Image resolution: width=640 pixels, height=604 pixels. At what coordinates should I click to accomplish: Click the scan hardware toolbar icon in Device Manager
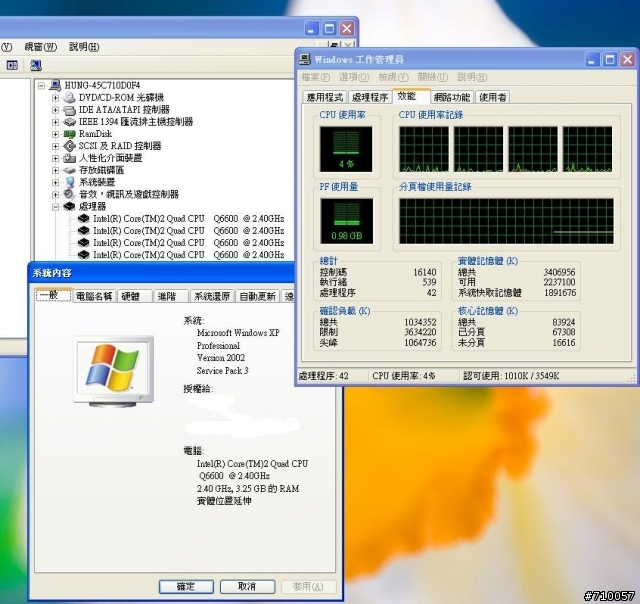click(36, 65)
